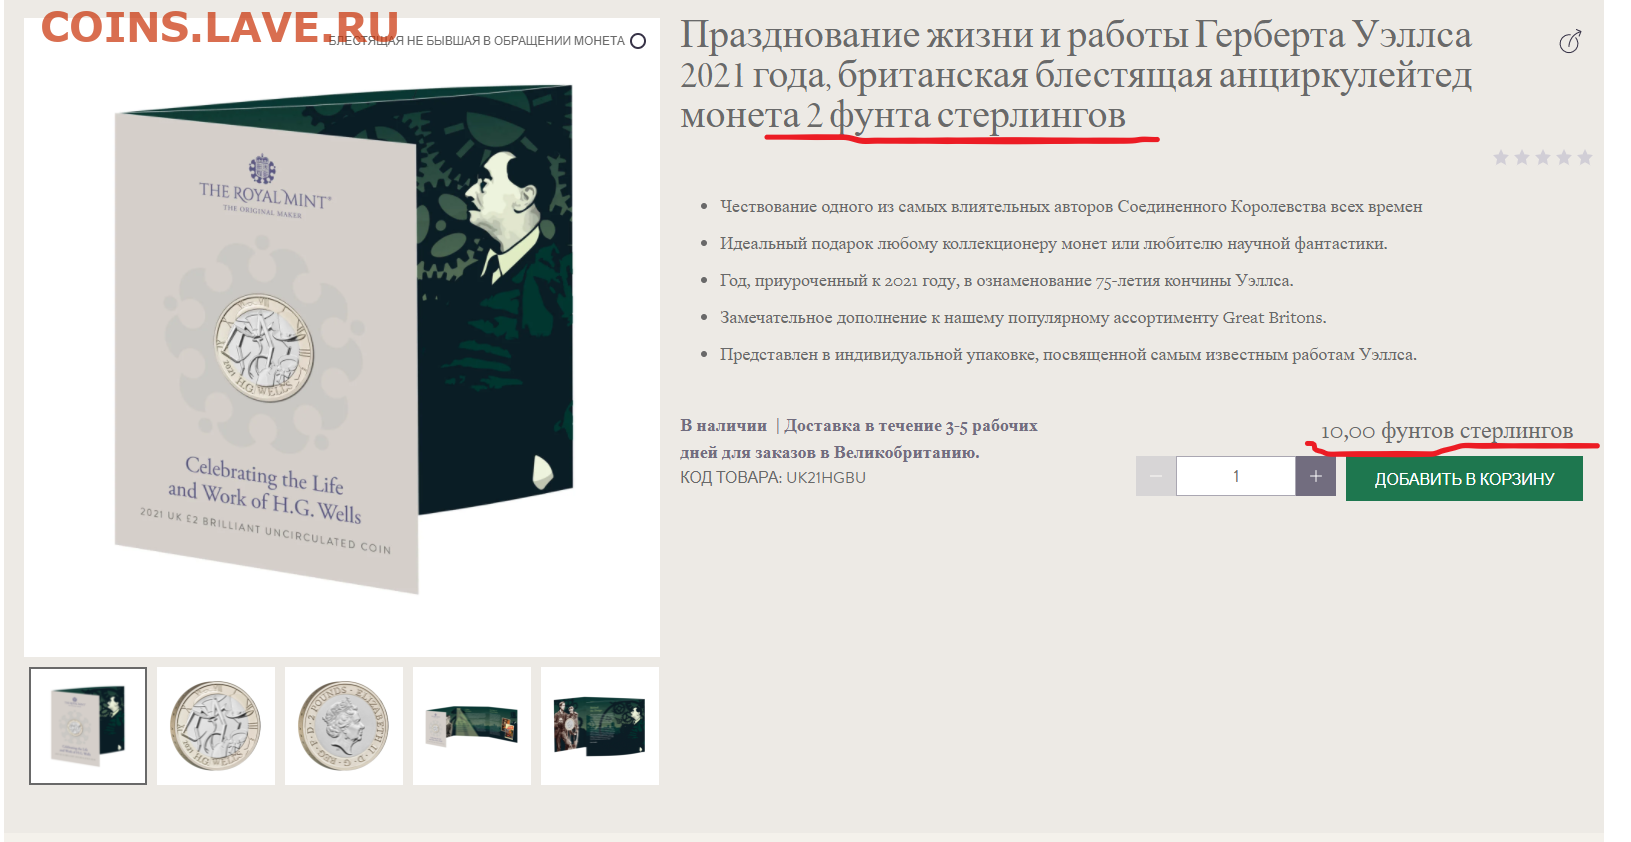The height and width of the screenshot is (842, 1631).
Task: Rate the product with the third star
Action: (x=1543, y=157)
